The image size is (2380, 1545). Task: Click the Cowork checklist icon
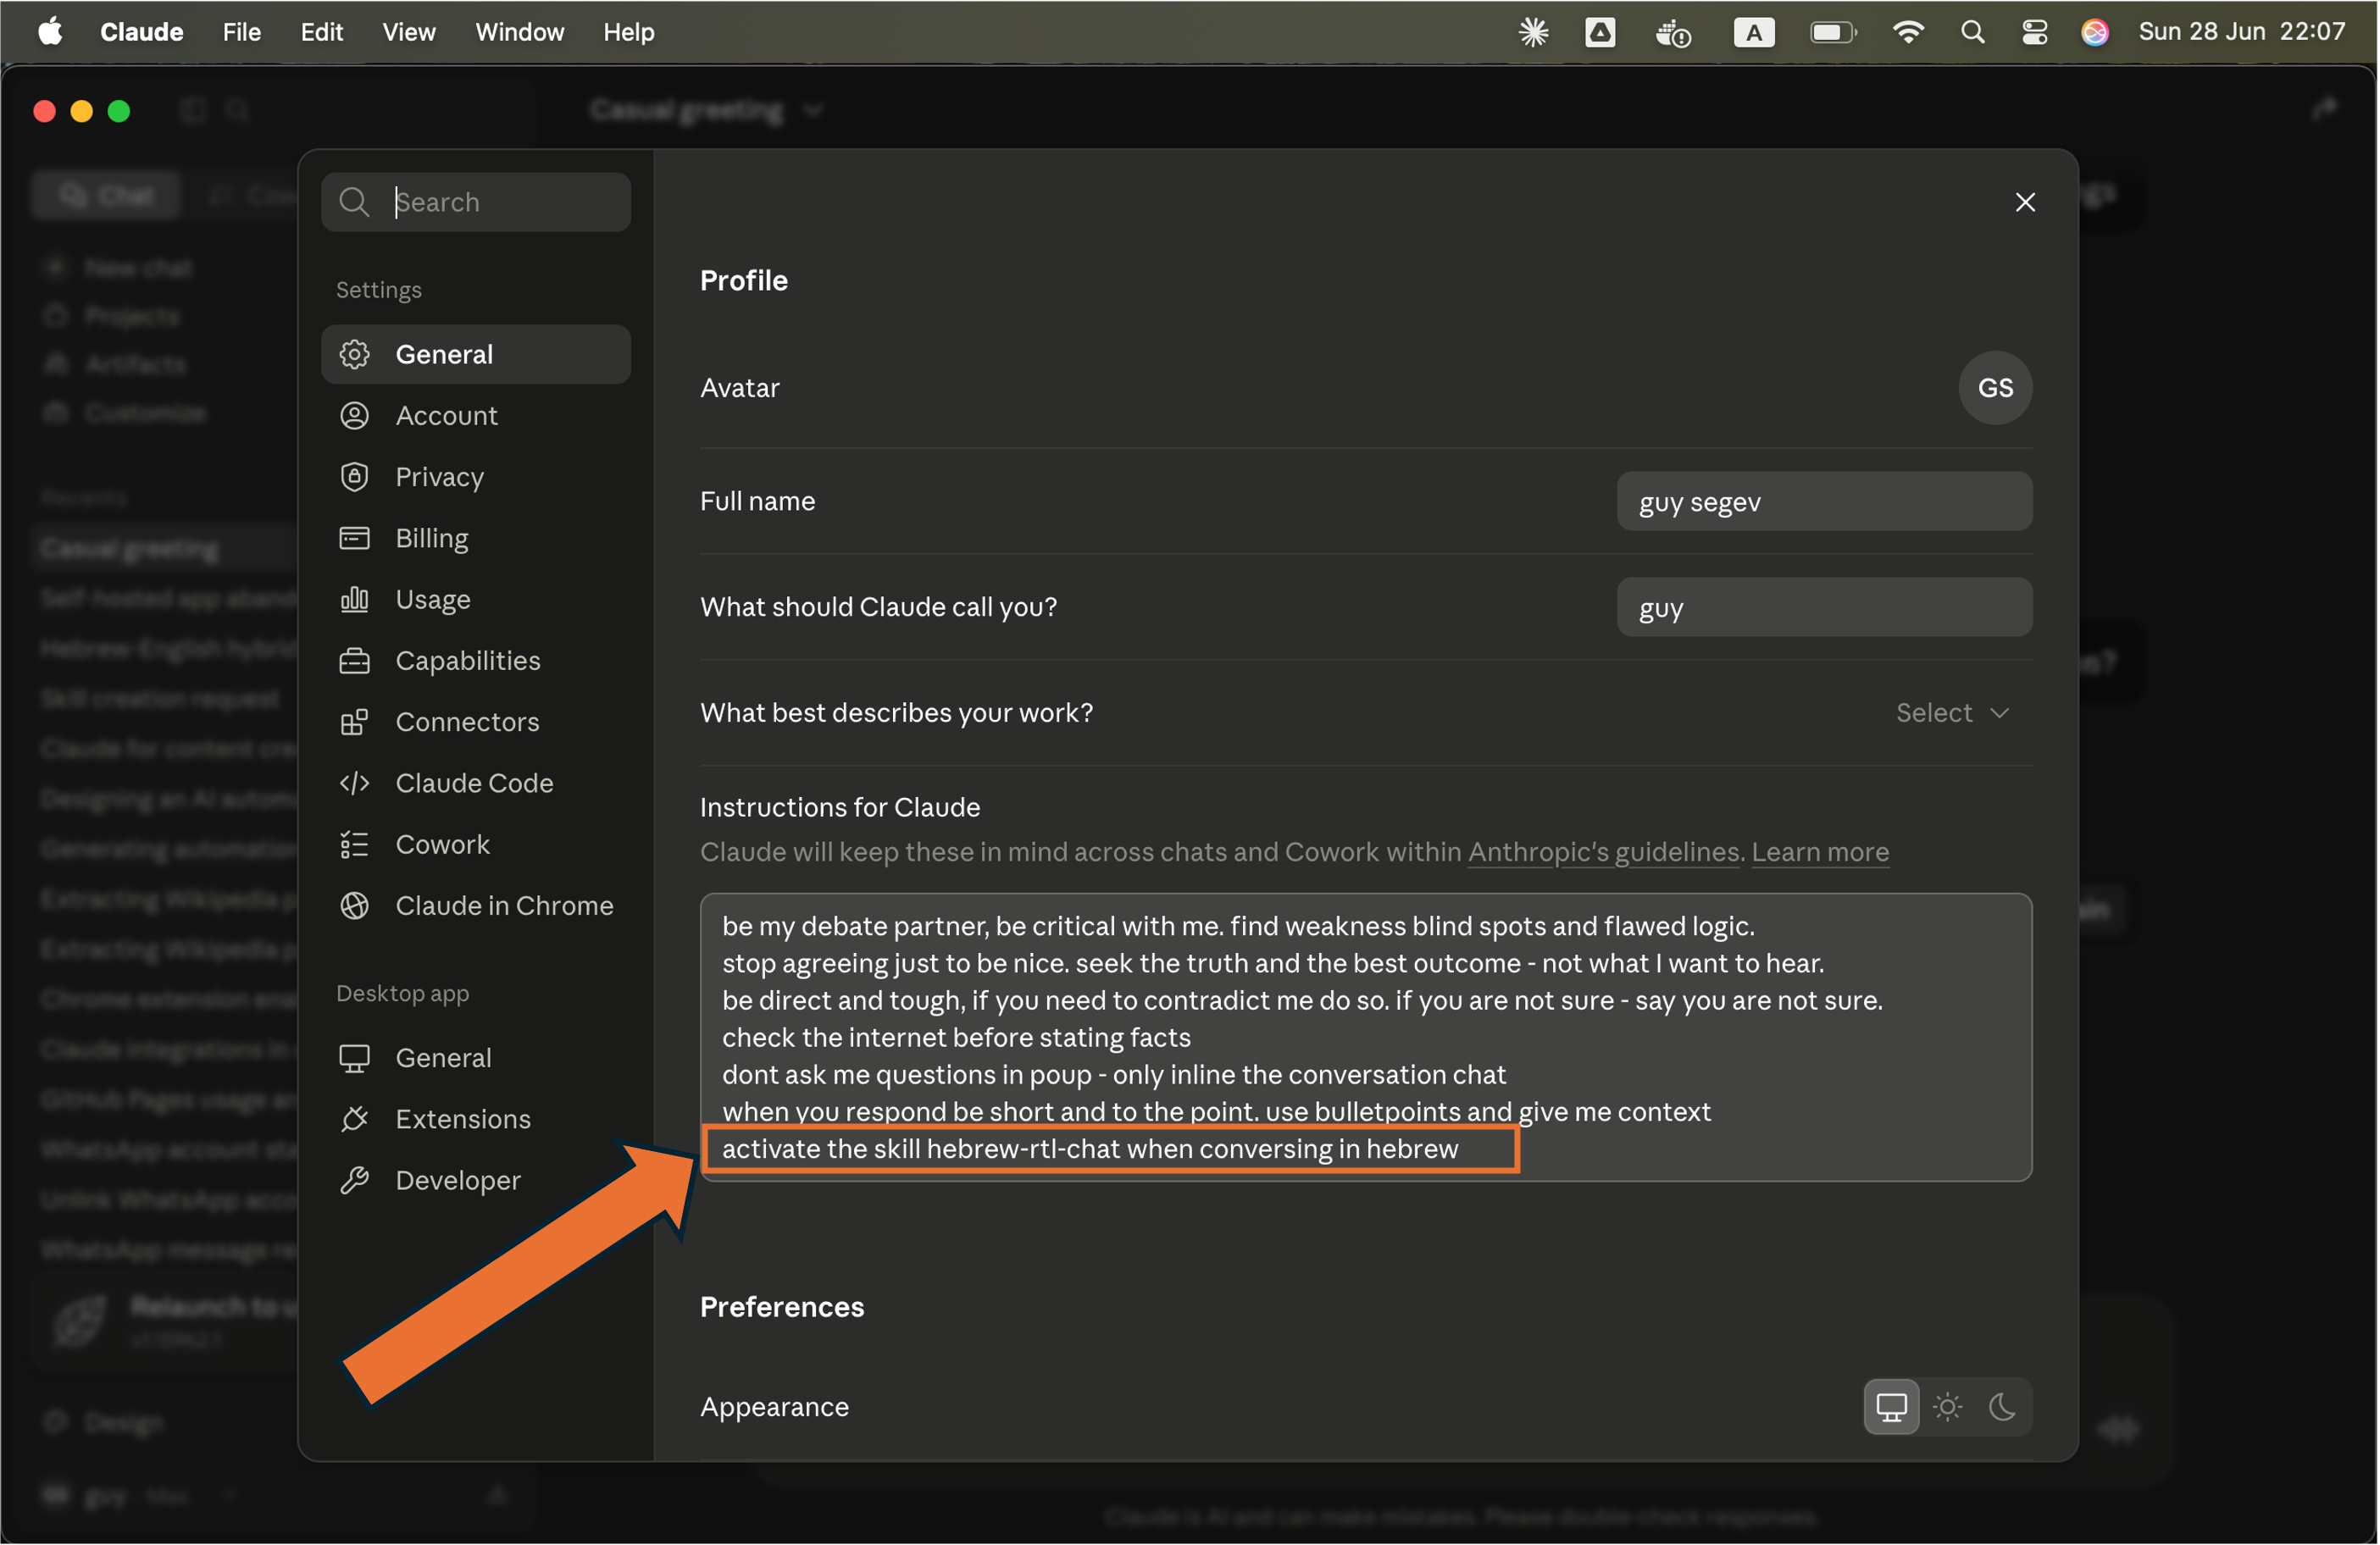(x=355, y=845)
